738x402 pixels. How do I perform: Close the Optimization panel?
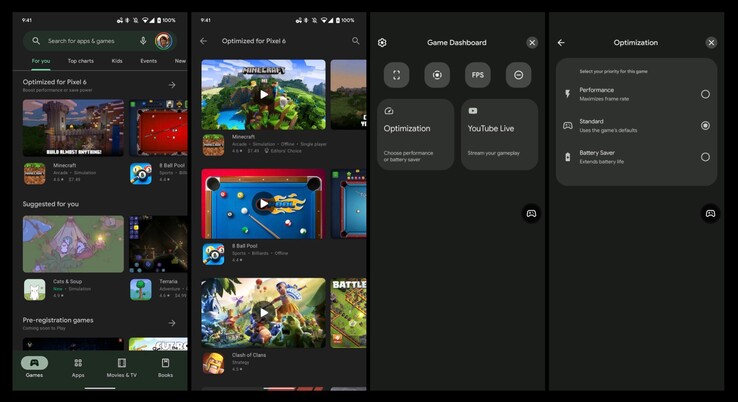pyautogui.click(x=711, y=42)
